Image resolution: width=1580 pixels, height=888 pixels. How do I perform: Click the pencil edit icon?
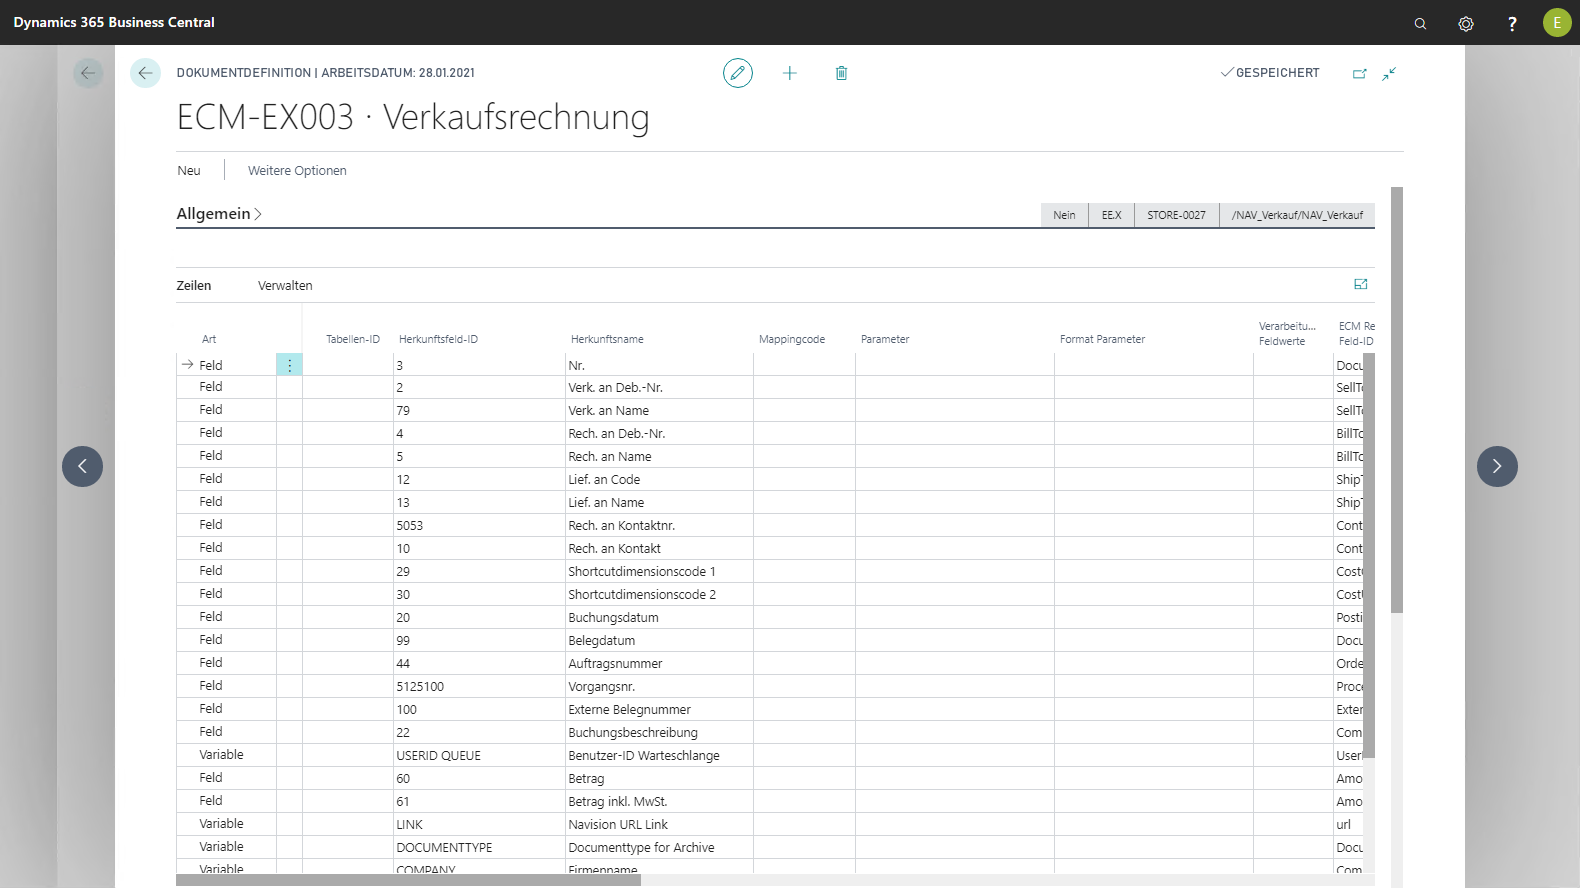738,73
